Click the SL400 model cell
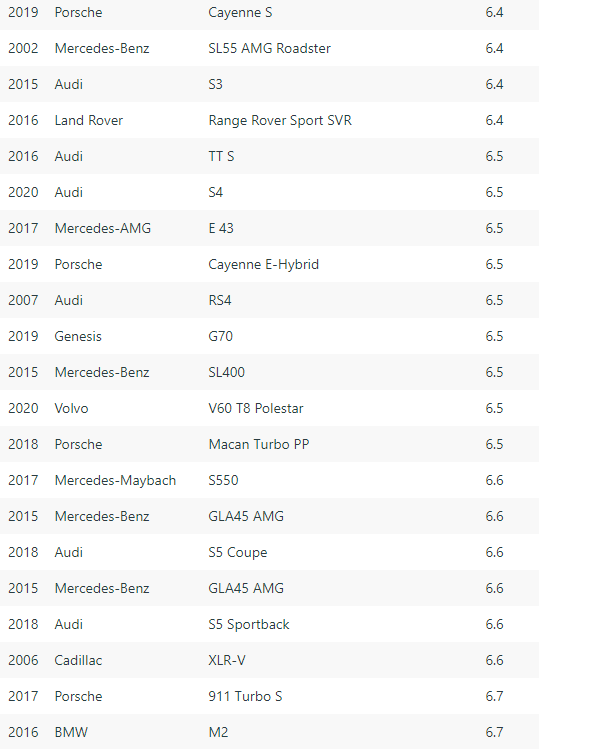Image resolution: width=593 pixels, height=749 pixels. click(x=226, y=372)
